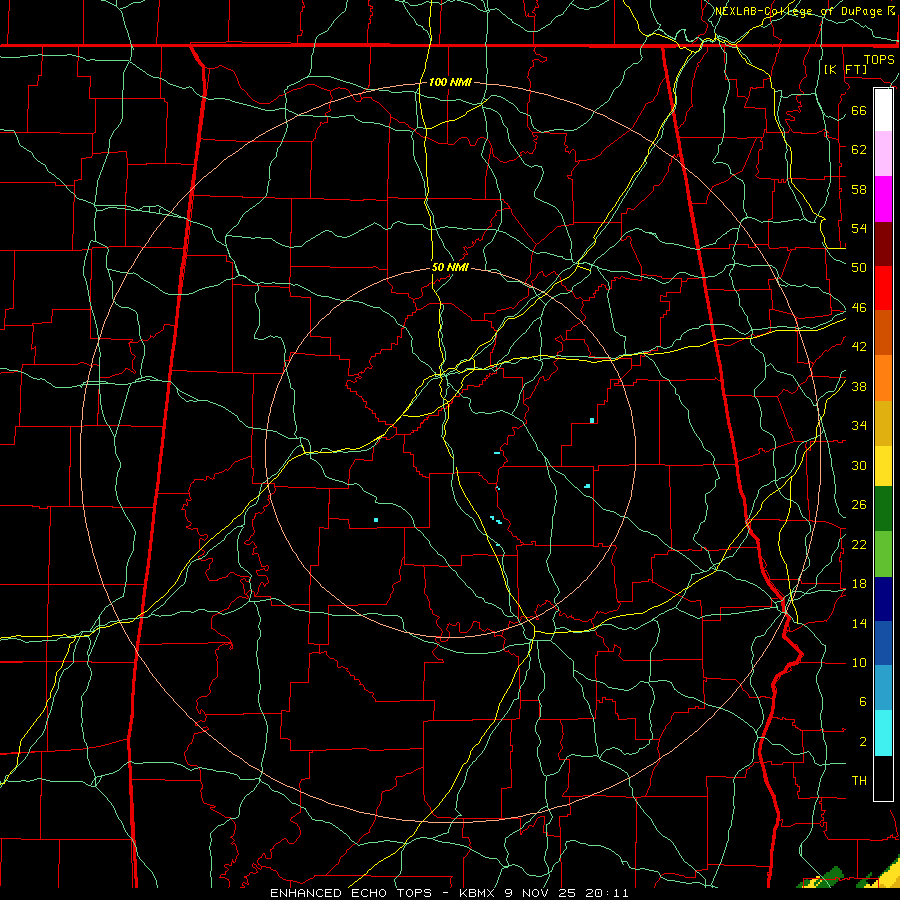The image size is (900, 900).
Task: Click the westernmost cyan echo return
Action: tap(375, 520)
